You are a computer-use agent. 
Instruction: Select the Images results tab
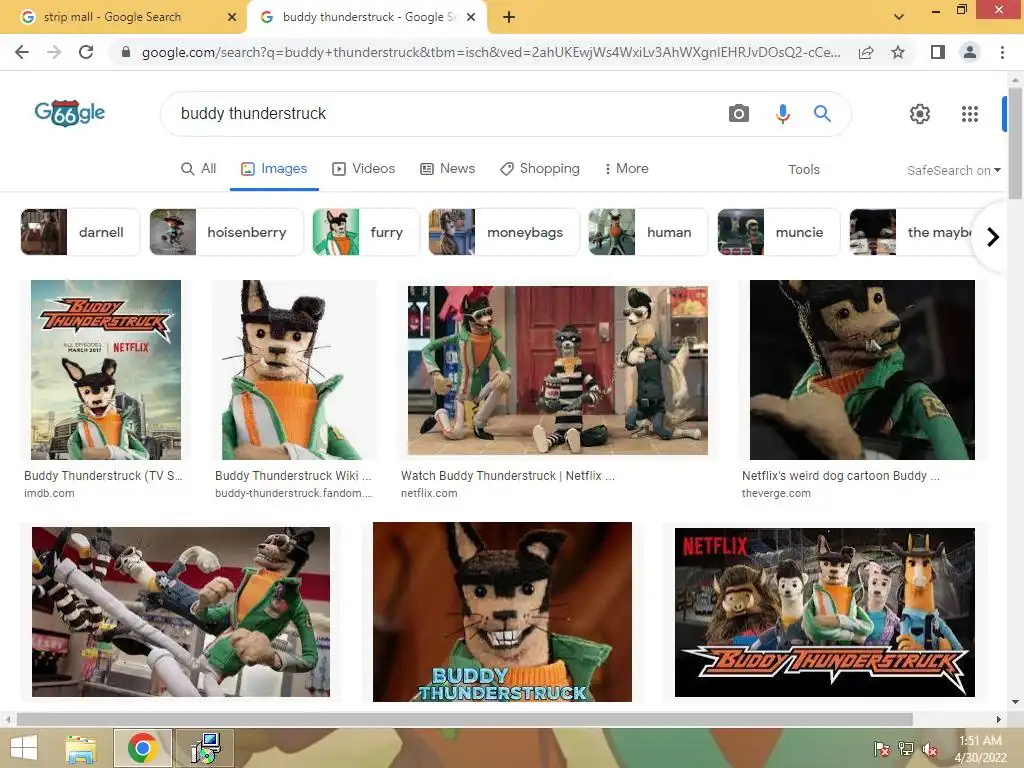click(274, 168)
